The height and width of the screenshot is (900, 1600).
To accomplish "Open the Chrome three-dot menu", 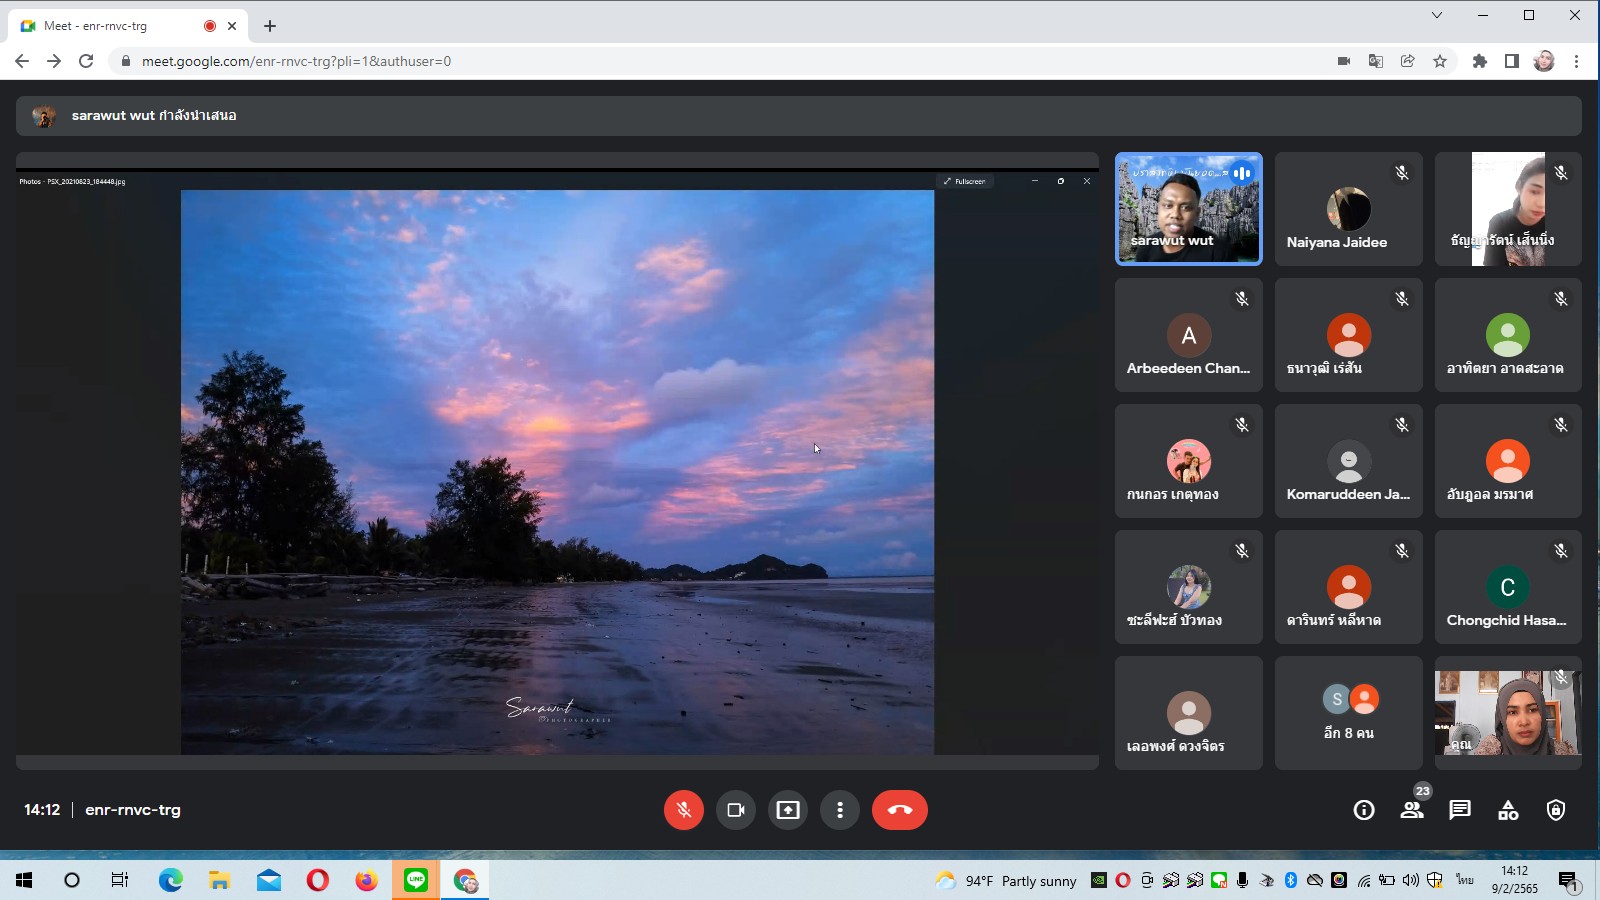I will 1577,61.
